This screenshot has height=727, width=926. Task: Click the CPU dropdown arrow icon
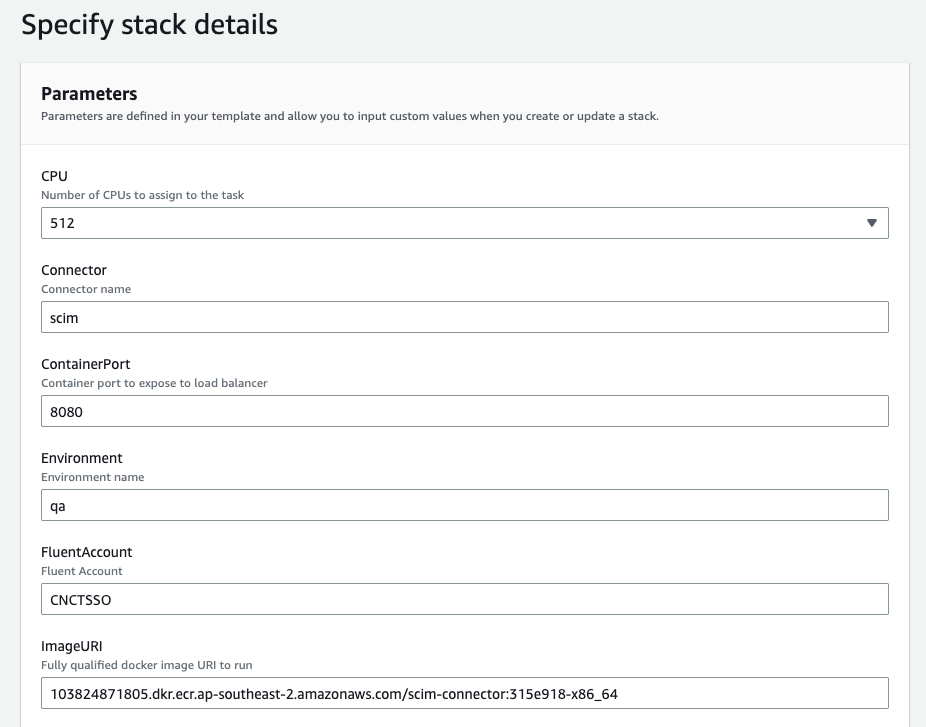[x=871, y=223]
